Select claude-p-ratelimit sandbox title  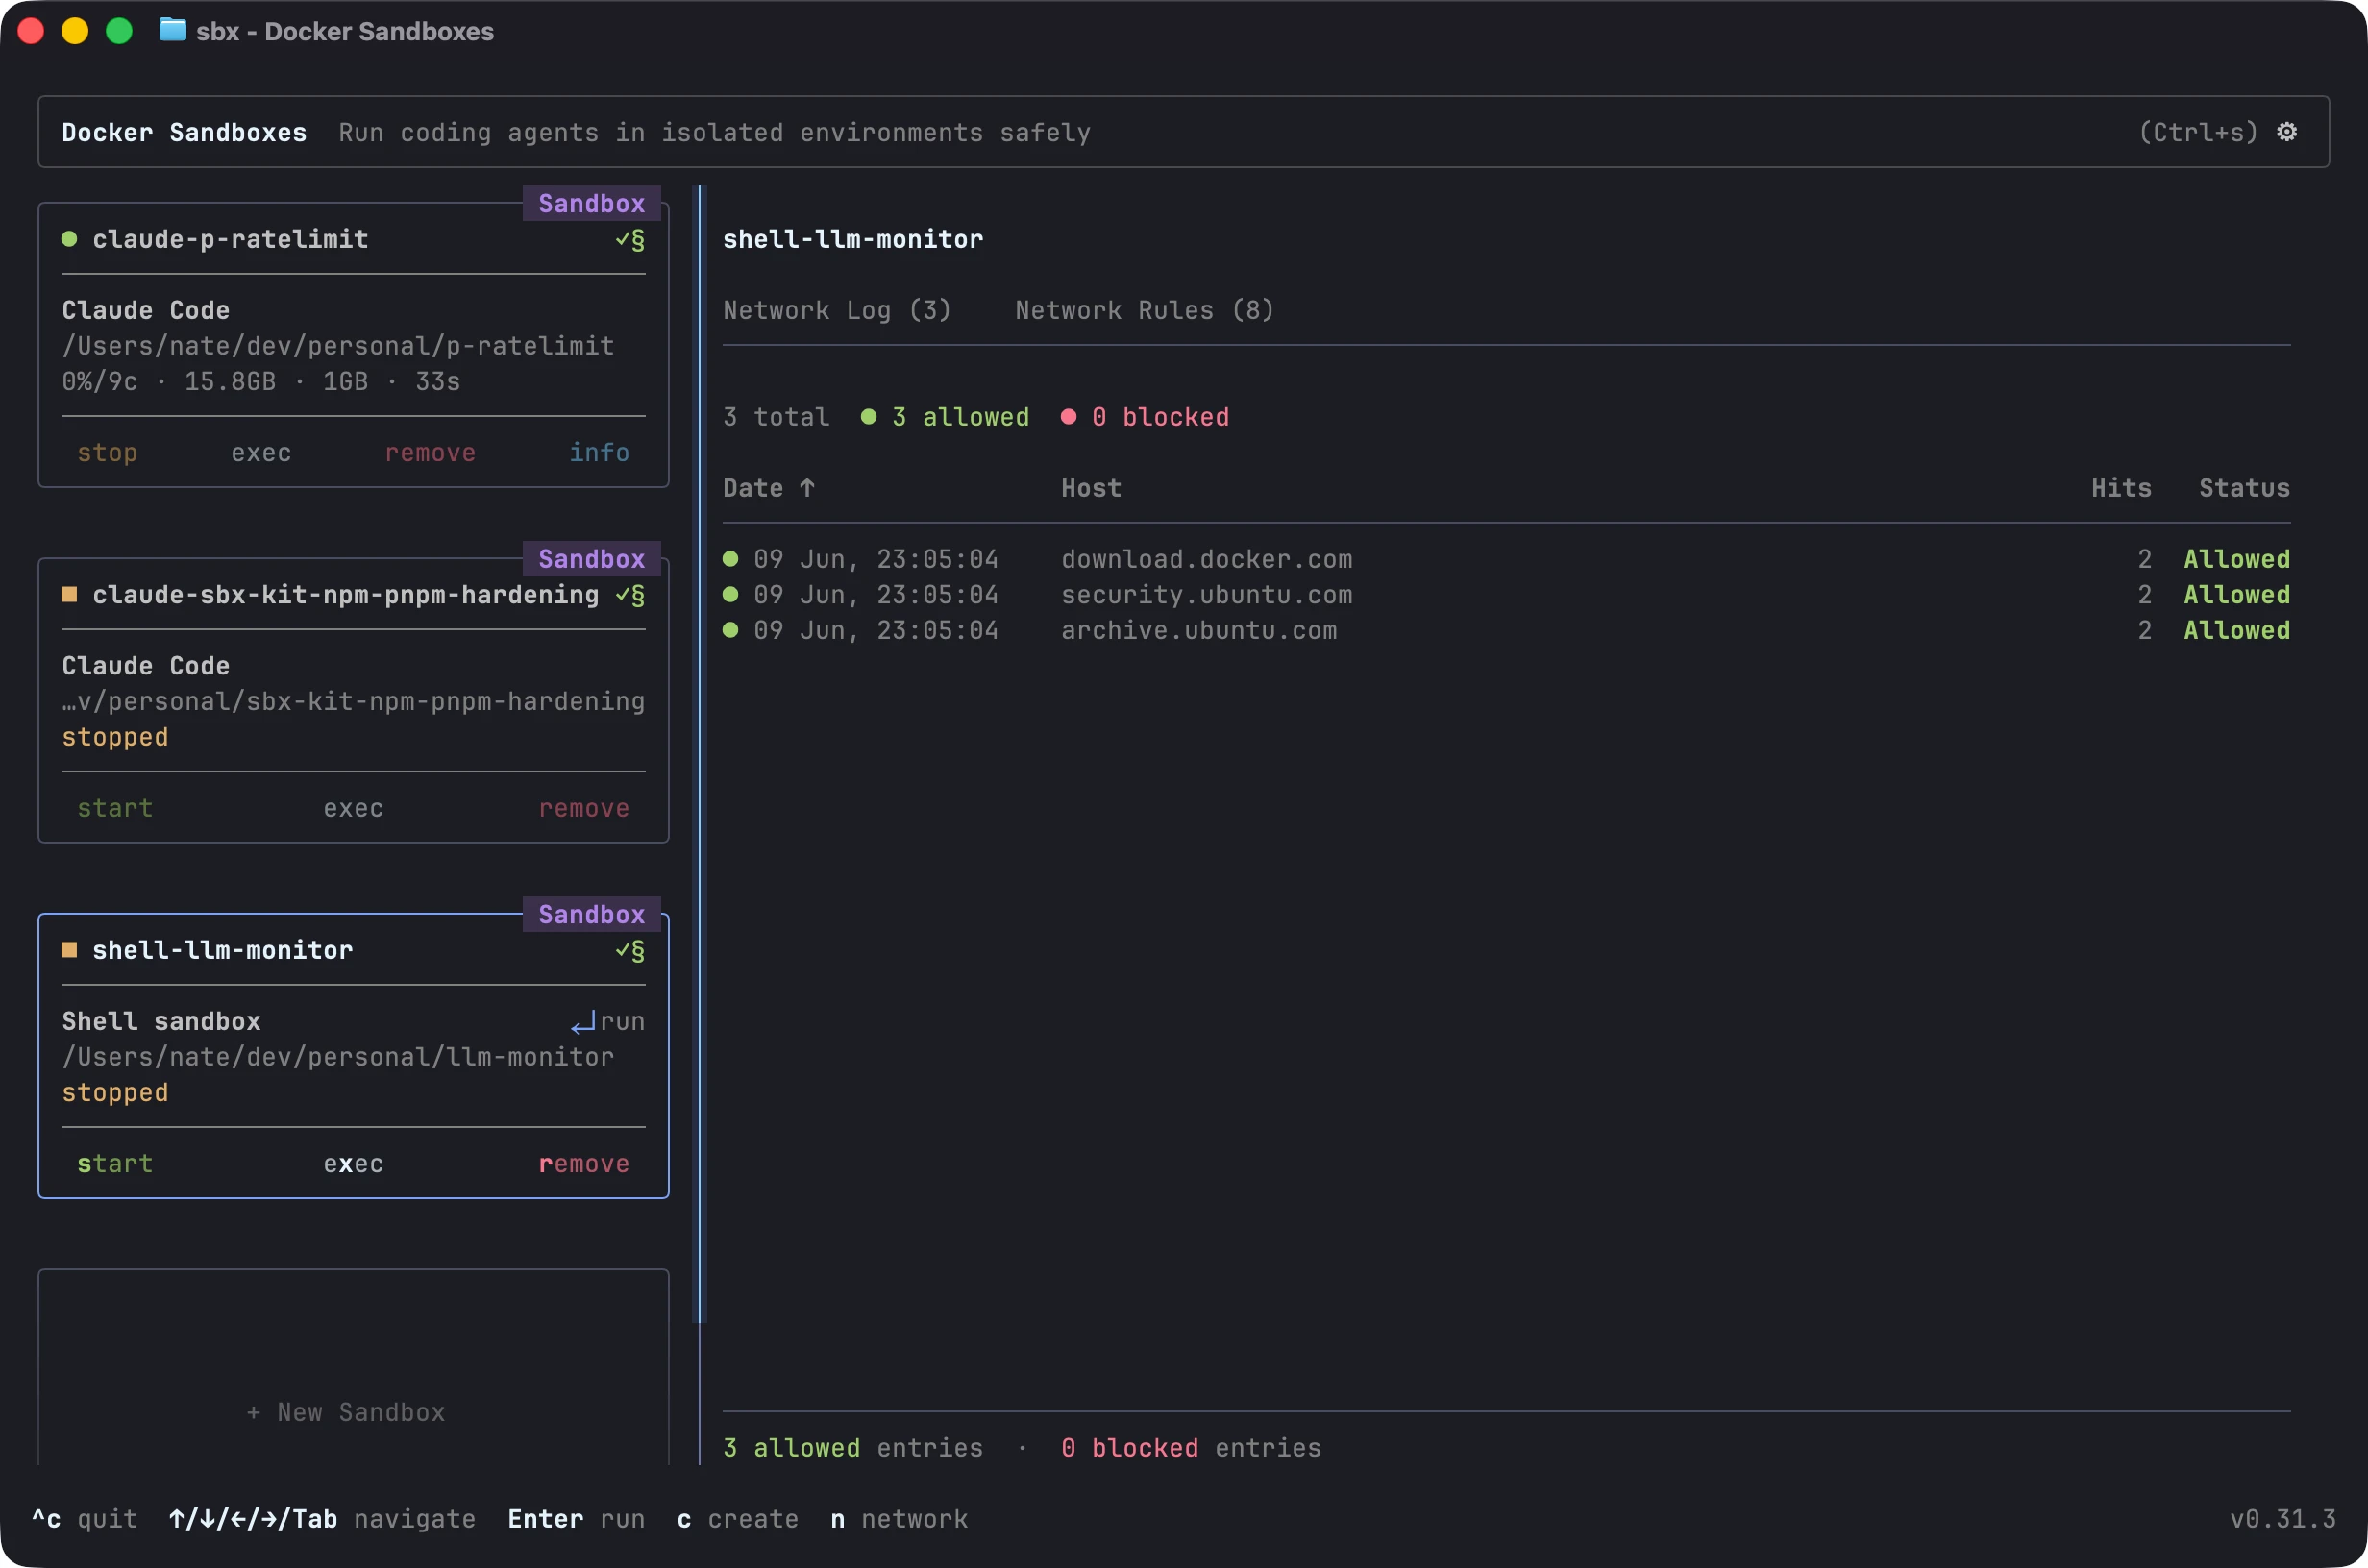point(230,239)
